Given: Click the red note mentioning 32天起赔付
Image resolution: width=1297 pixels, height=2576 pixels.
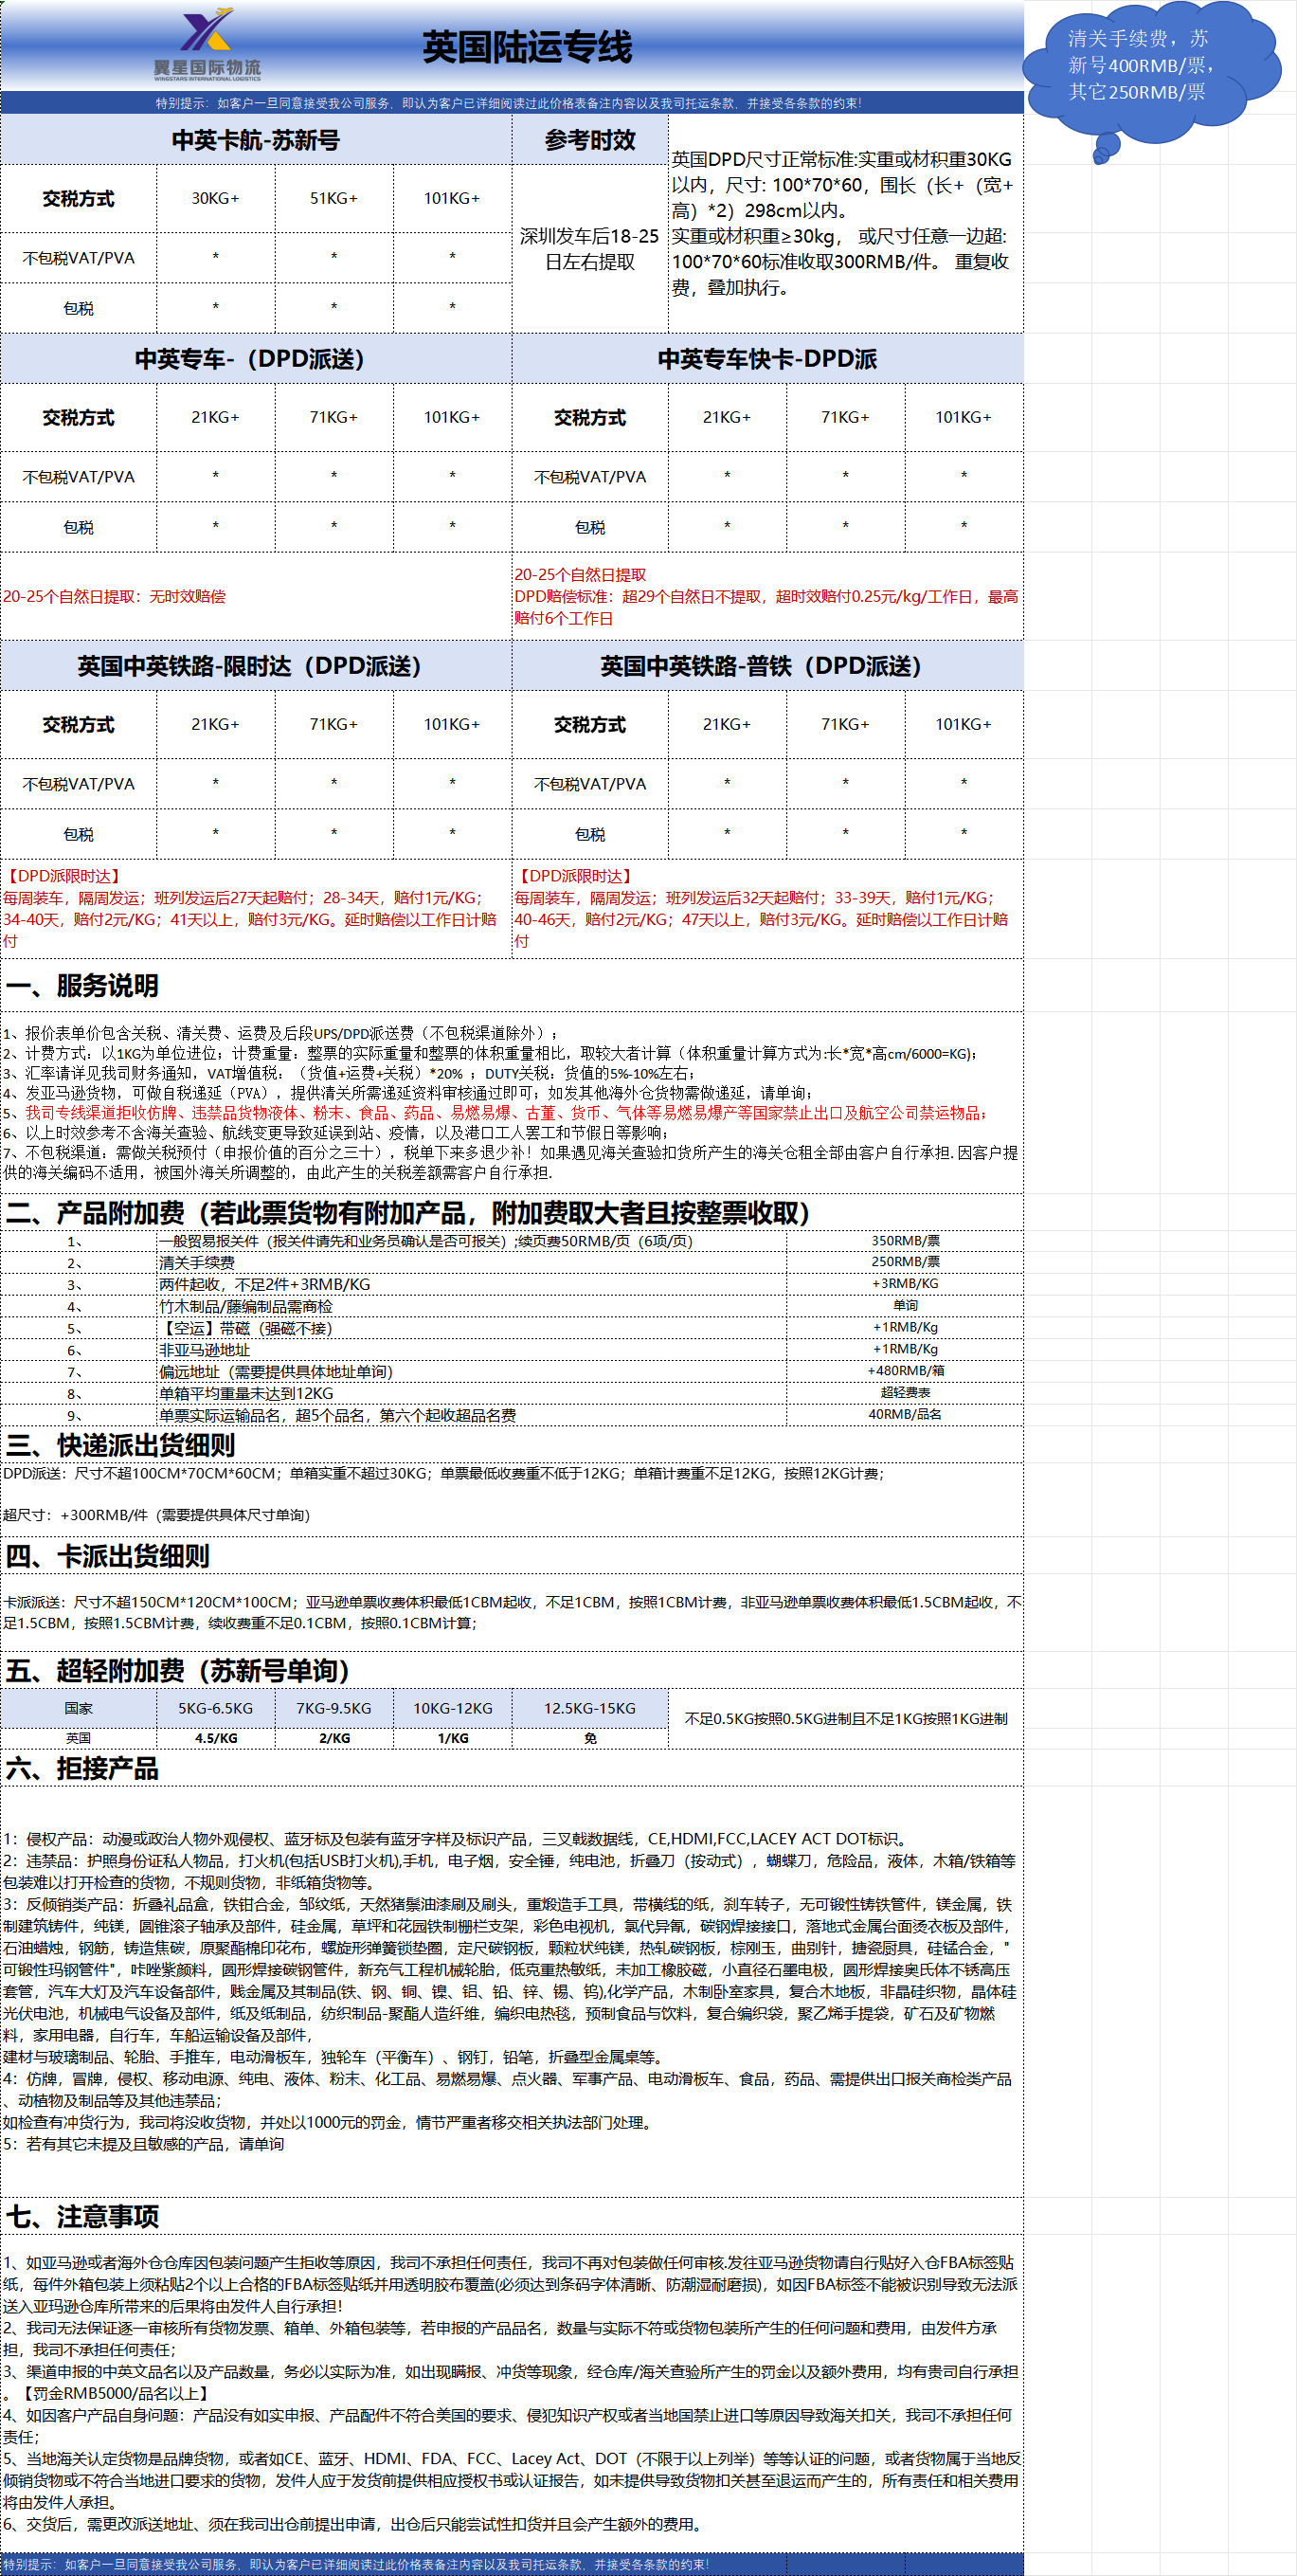Looking at the screenshot, I should [768, 909].
